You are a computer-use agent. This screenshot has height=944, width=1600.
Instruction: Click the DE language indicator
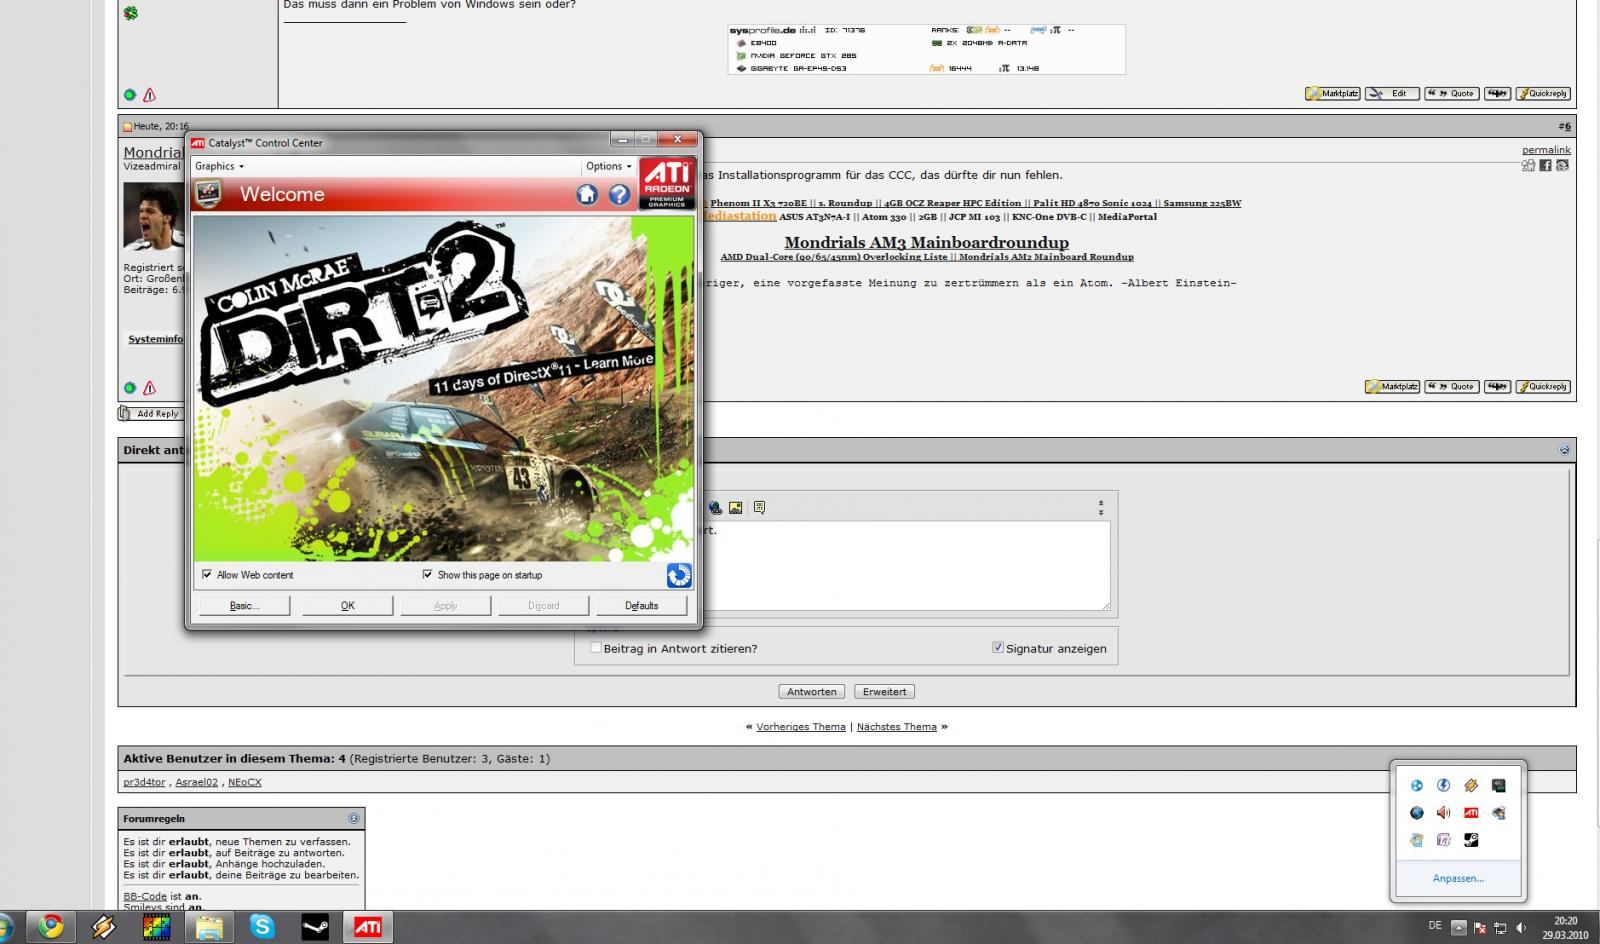1435,926
